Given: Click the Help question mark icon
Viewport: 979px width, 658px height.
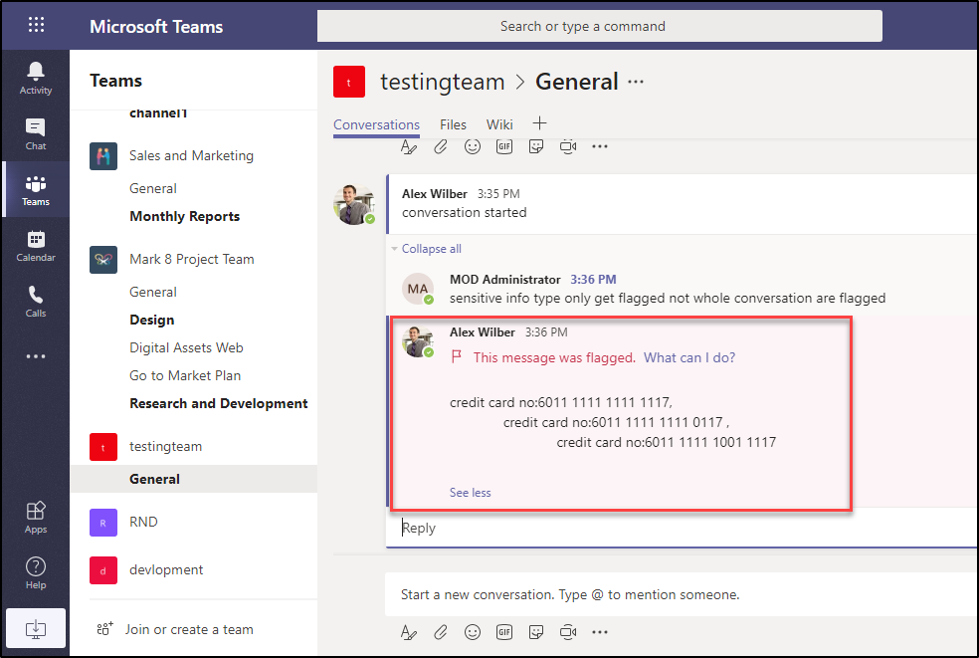Looking at the screenshot, I should (x=36, y=572).
